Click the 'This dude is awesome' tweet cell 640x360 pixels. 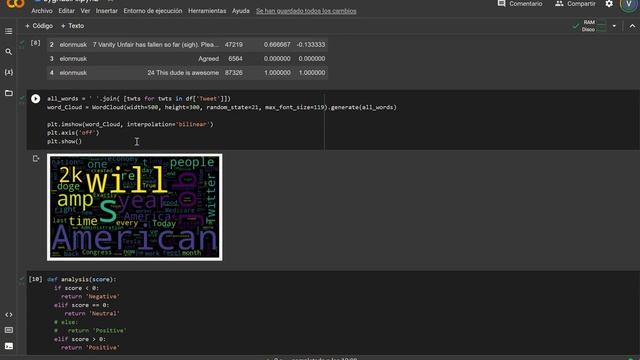[x=183, y=73]
